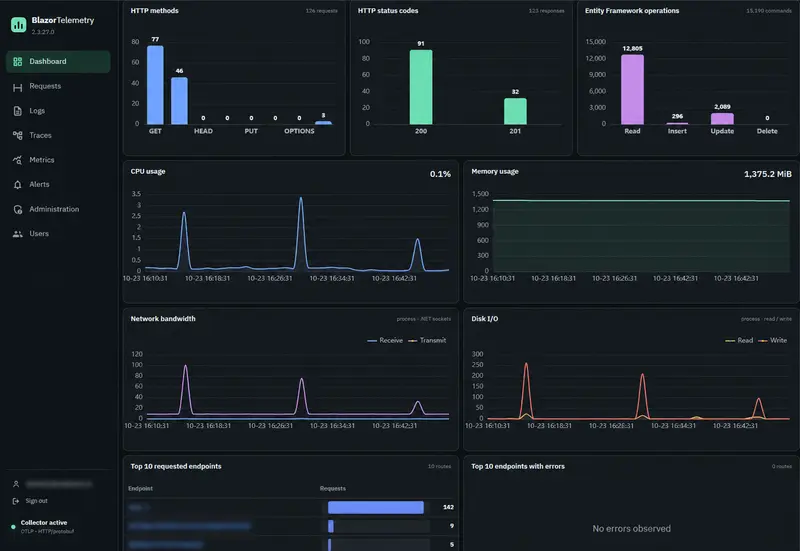Click the Delete label in Entity Framework chart

click(x=767, y=131)
